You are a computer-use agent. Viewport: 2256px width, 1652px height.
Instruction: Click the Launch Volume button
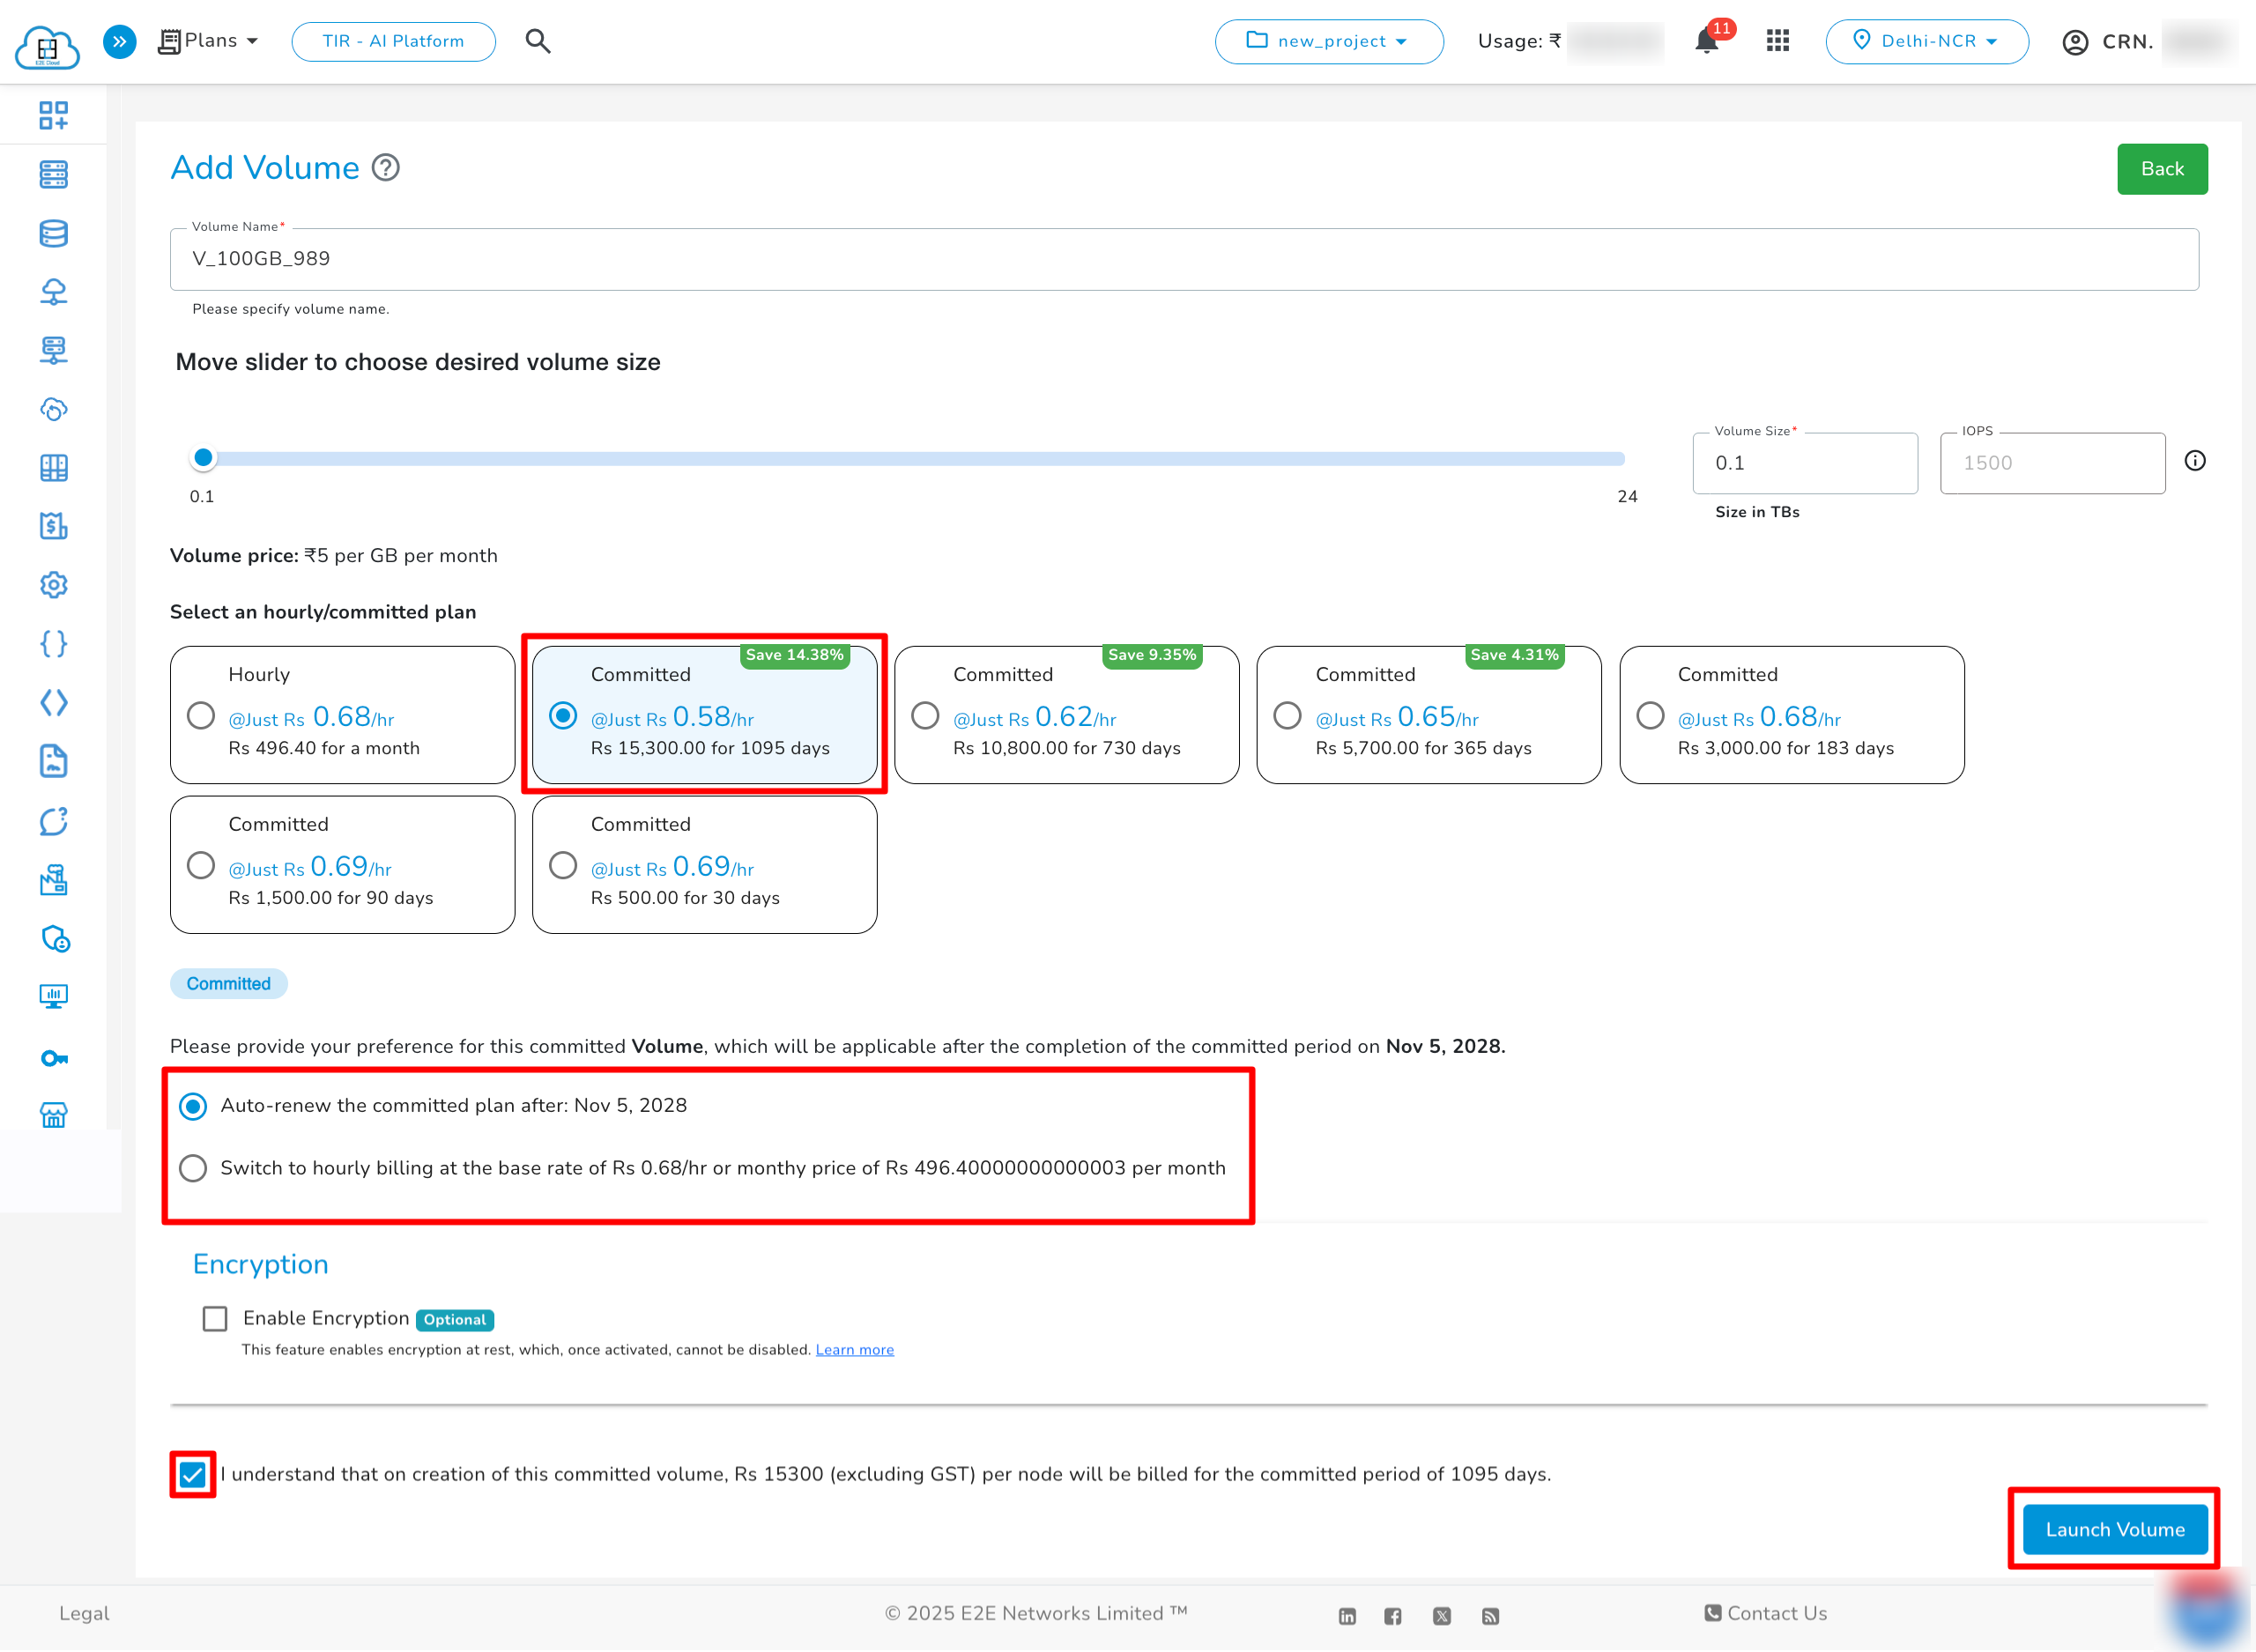2114,1529
